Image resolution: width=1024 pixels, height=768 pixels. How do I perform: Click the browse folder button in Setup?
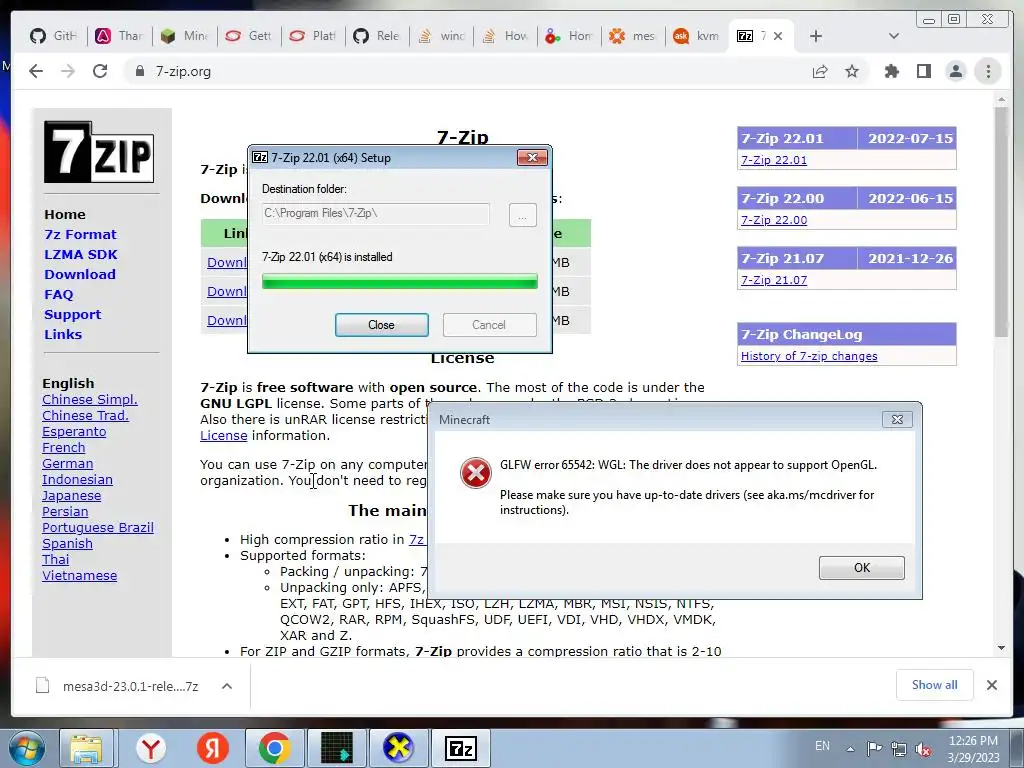pyautogui.click(x=522, y=214)
